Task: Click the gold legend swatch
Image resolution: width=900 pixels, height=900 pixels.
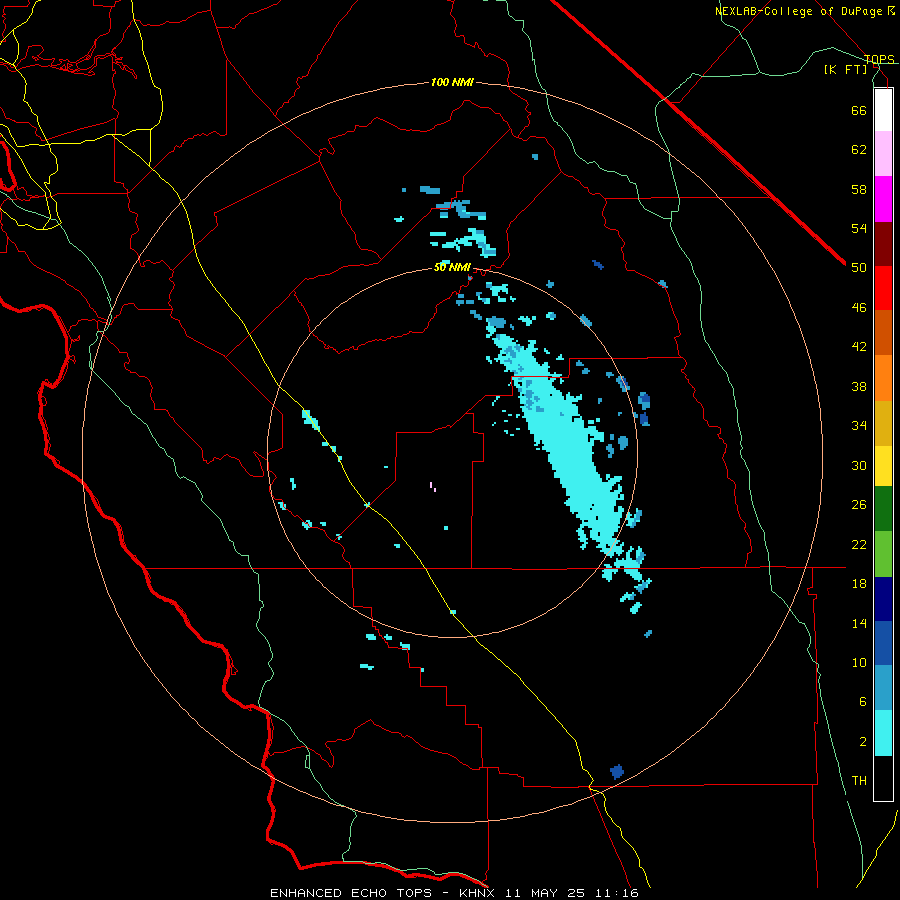Action: click(883, 423)
